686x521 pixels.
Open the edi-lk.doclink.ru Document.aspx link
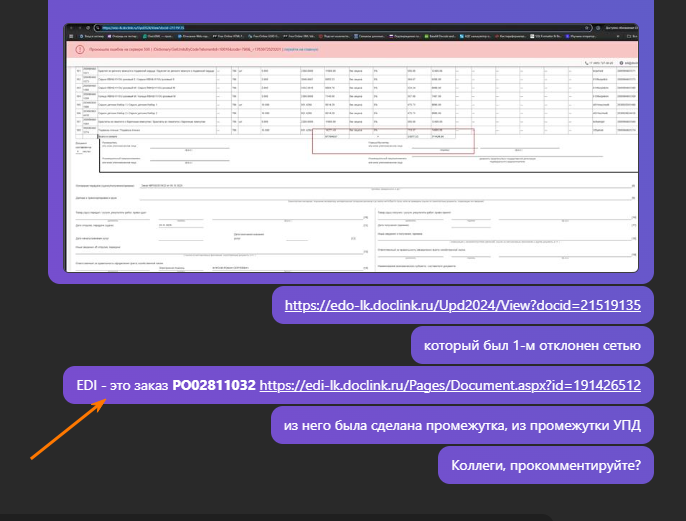(x=450, y=385)
